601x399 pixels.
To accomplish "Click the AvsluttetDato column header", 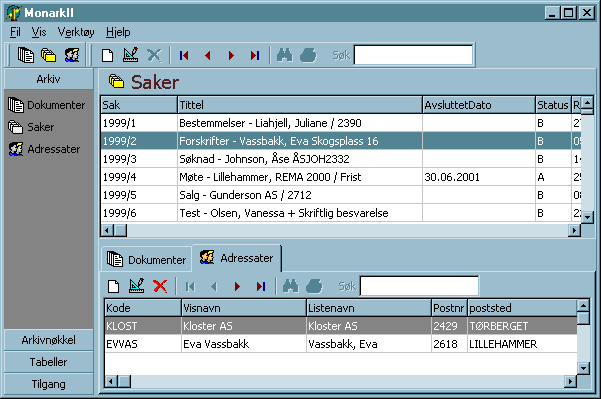I will click(479, 105).
